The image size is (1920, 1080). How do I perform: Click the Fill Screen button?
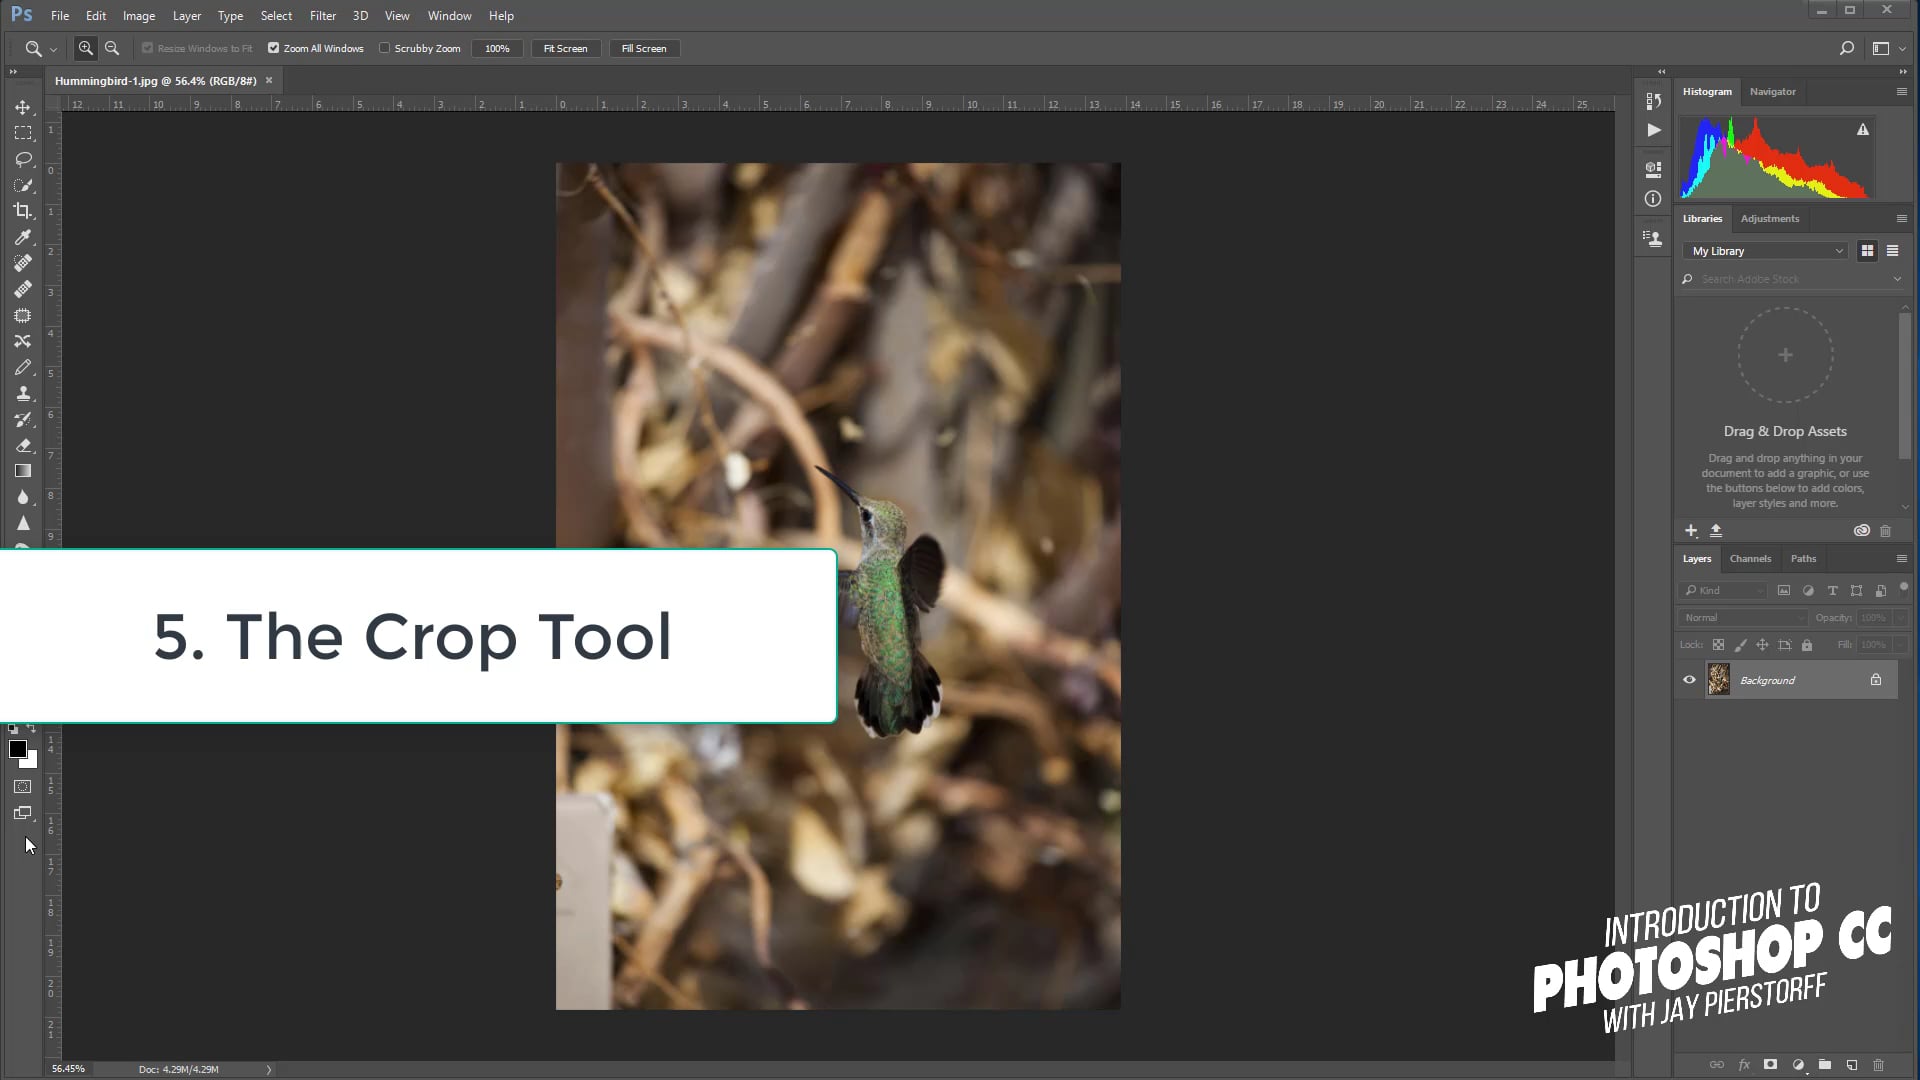(x=644, y=48)
